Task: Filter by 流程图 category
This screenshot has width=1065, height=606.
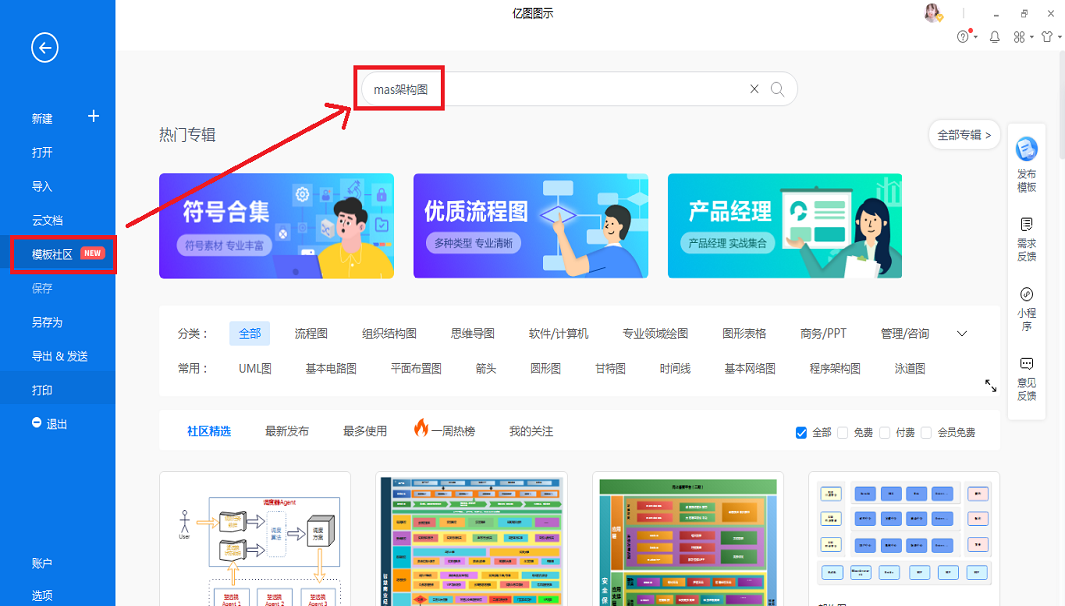Action: pyautogui.click(x=311, y=334)
